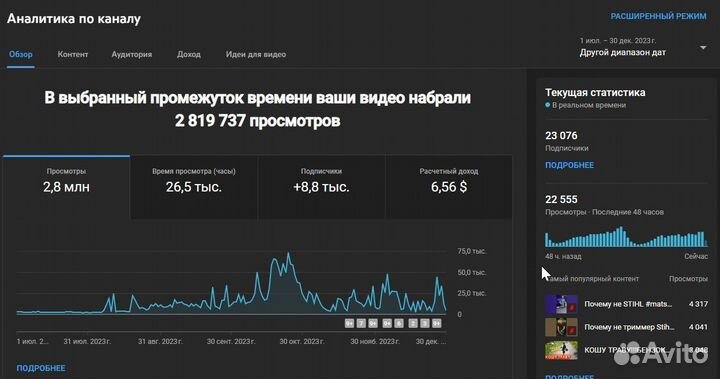Click the title Почему не триммер Stih...
This screenshot has height=379, width=720.
click(629, 327)
